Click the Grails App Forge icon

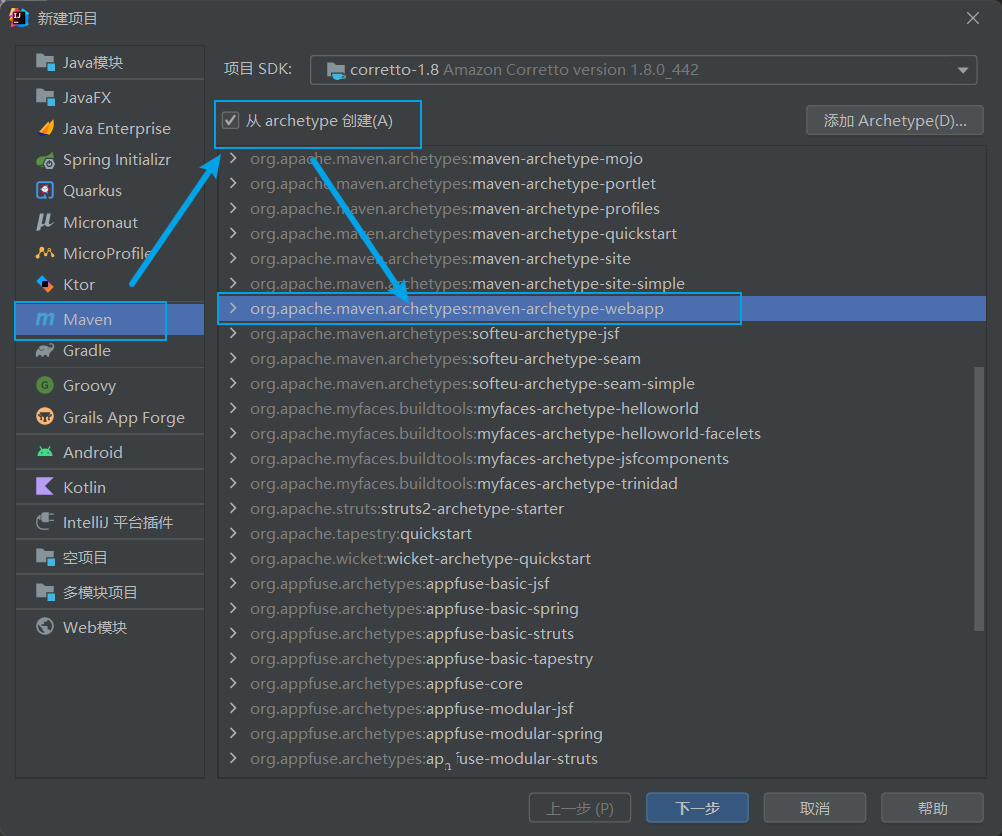point(45,417)
